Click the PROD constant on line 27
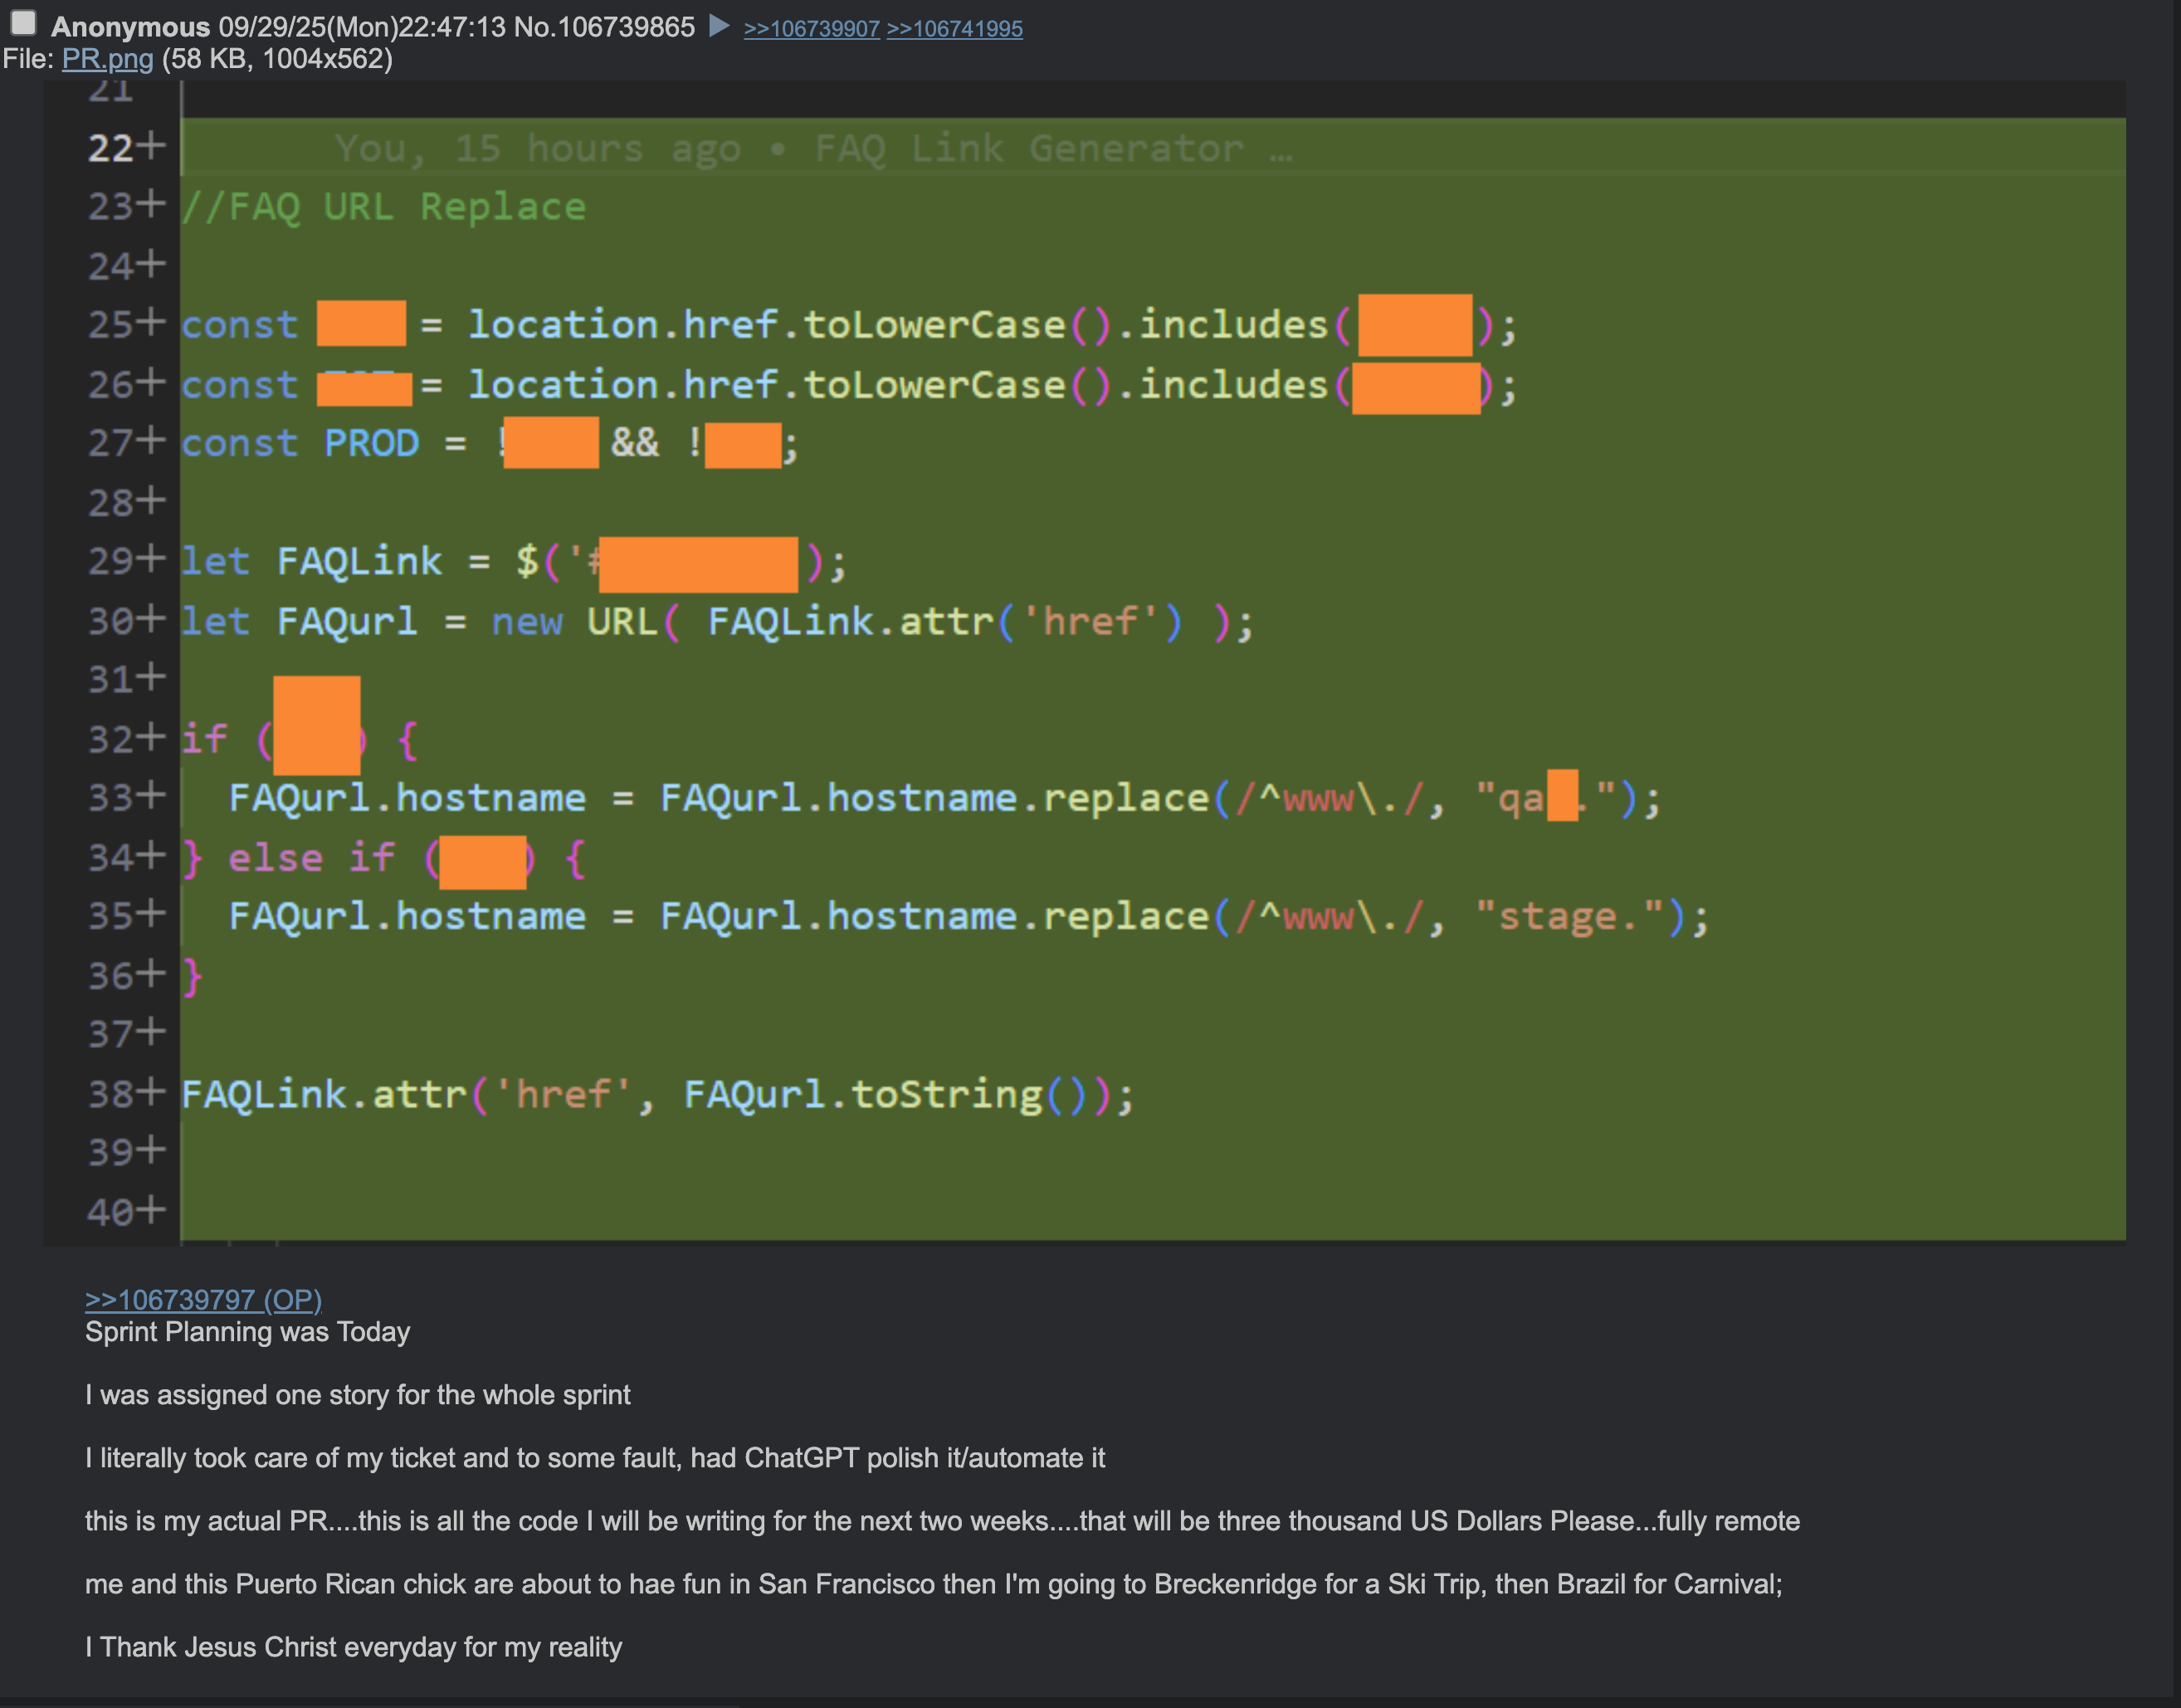 coord(371,443)
